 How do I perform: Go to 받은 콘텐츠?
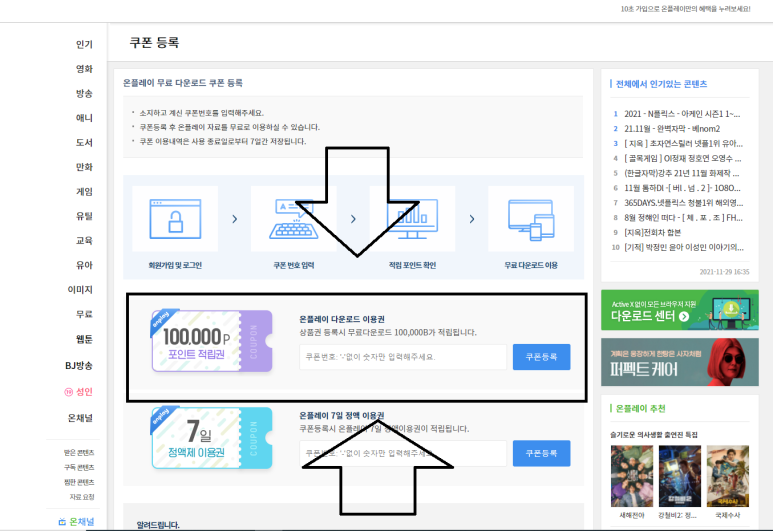click(79, 453)
